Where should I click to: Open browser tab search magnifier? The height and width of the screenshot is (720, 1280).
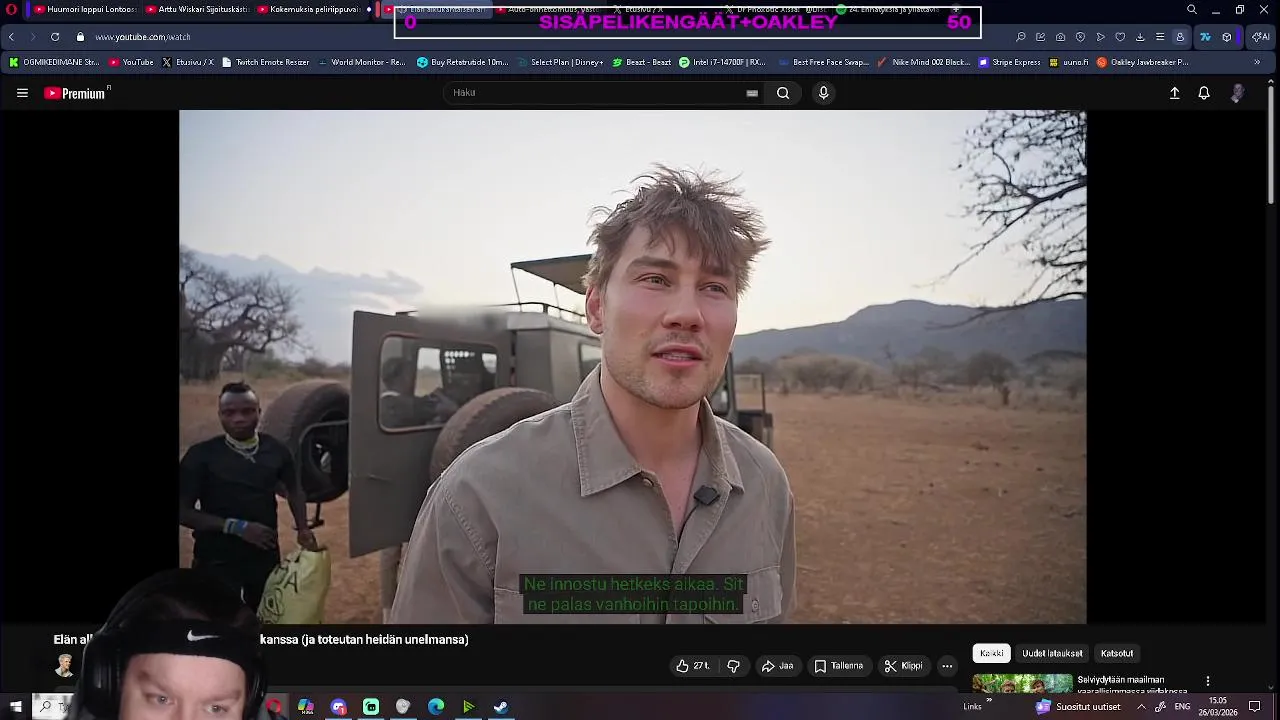[x=1192, y=9]
